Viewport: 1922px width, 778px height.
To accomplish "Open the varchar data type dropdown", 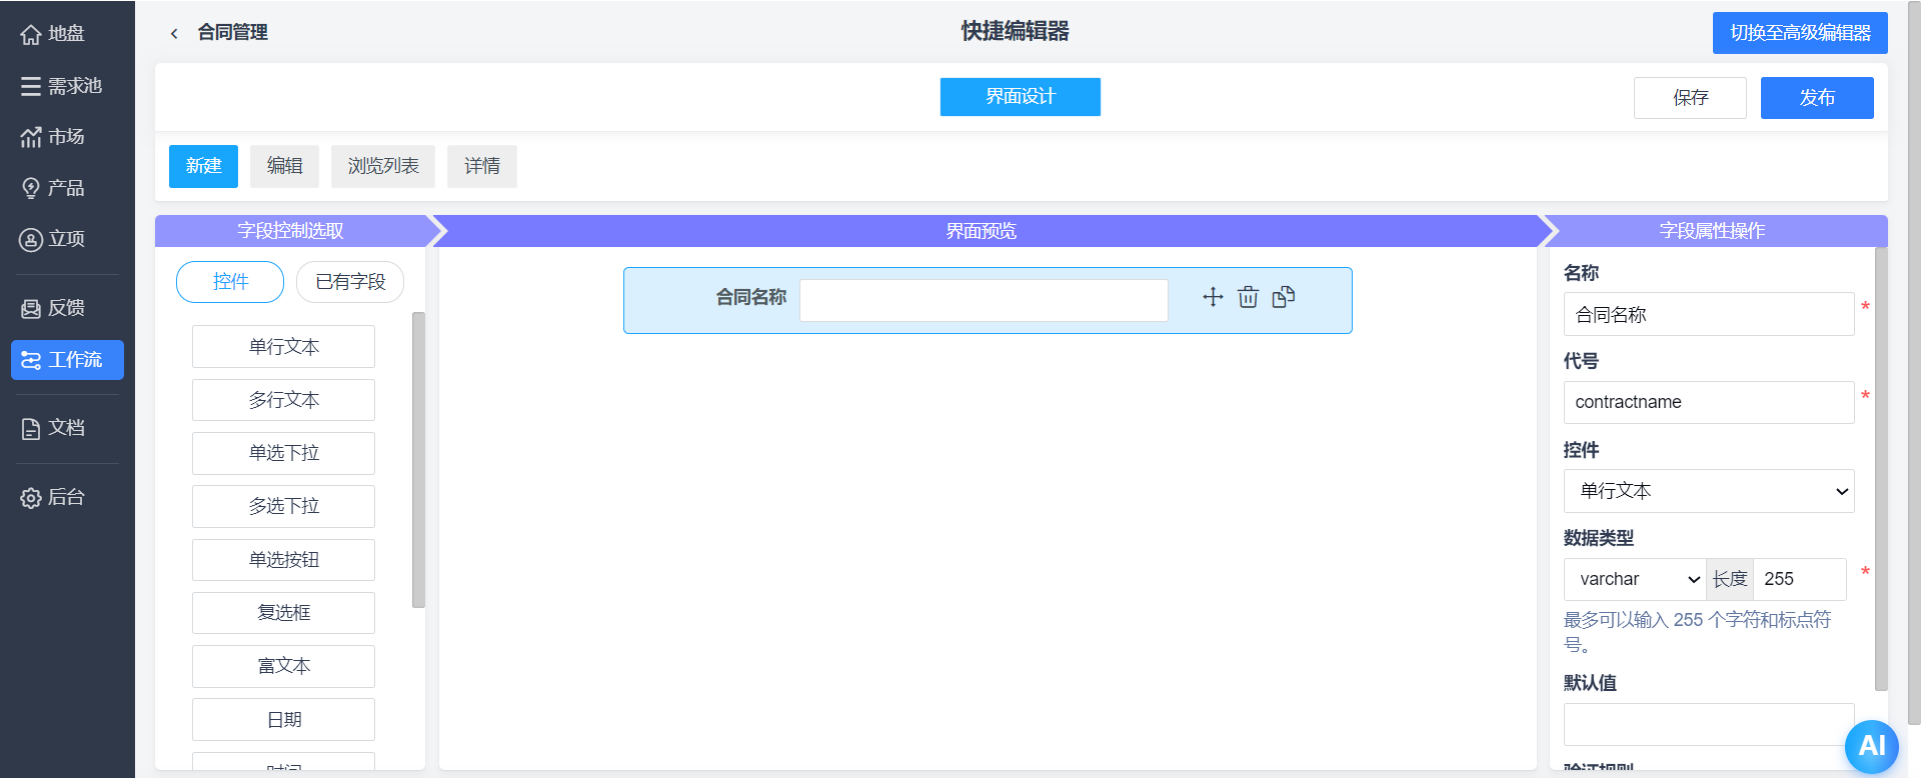I will [1635, 579].
